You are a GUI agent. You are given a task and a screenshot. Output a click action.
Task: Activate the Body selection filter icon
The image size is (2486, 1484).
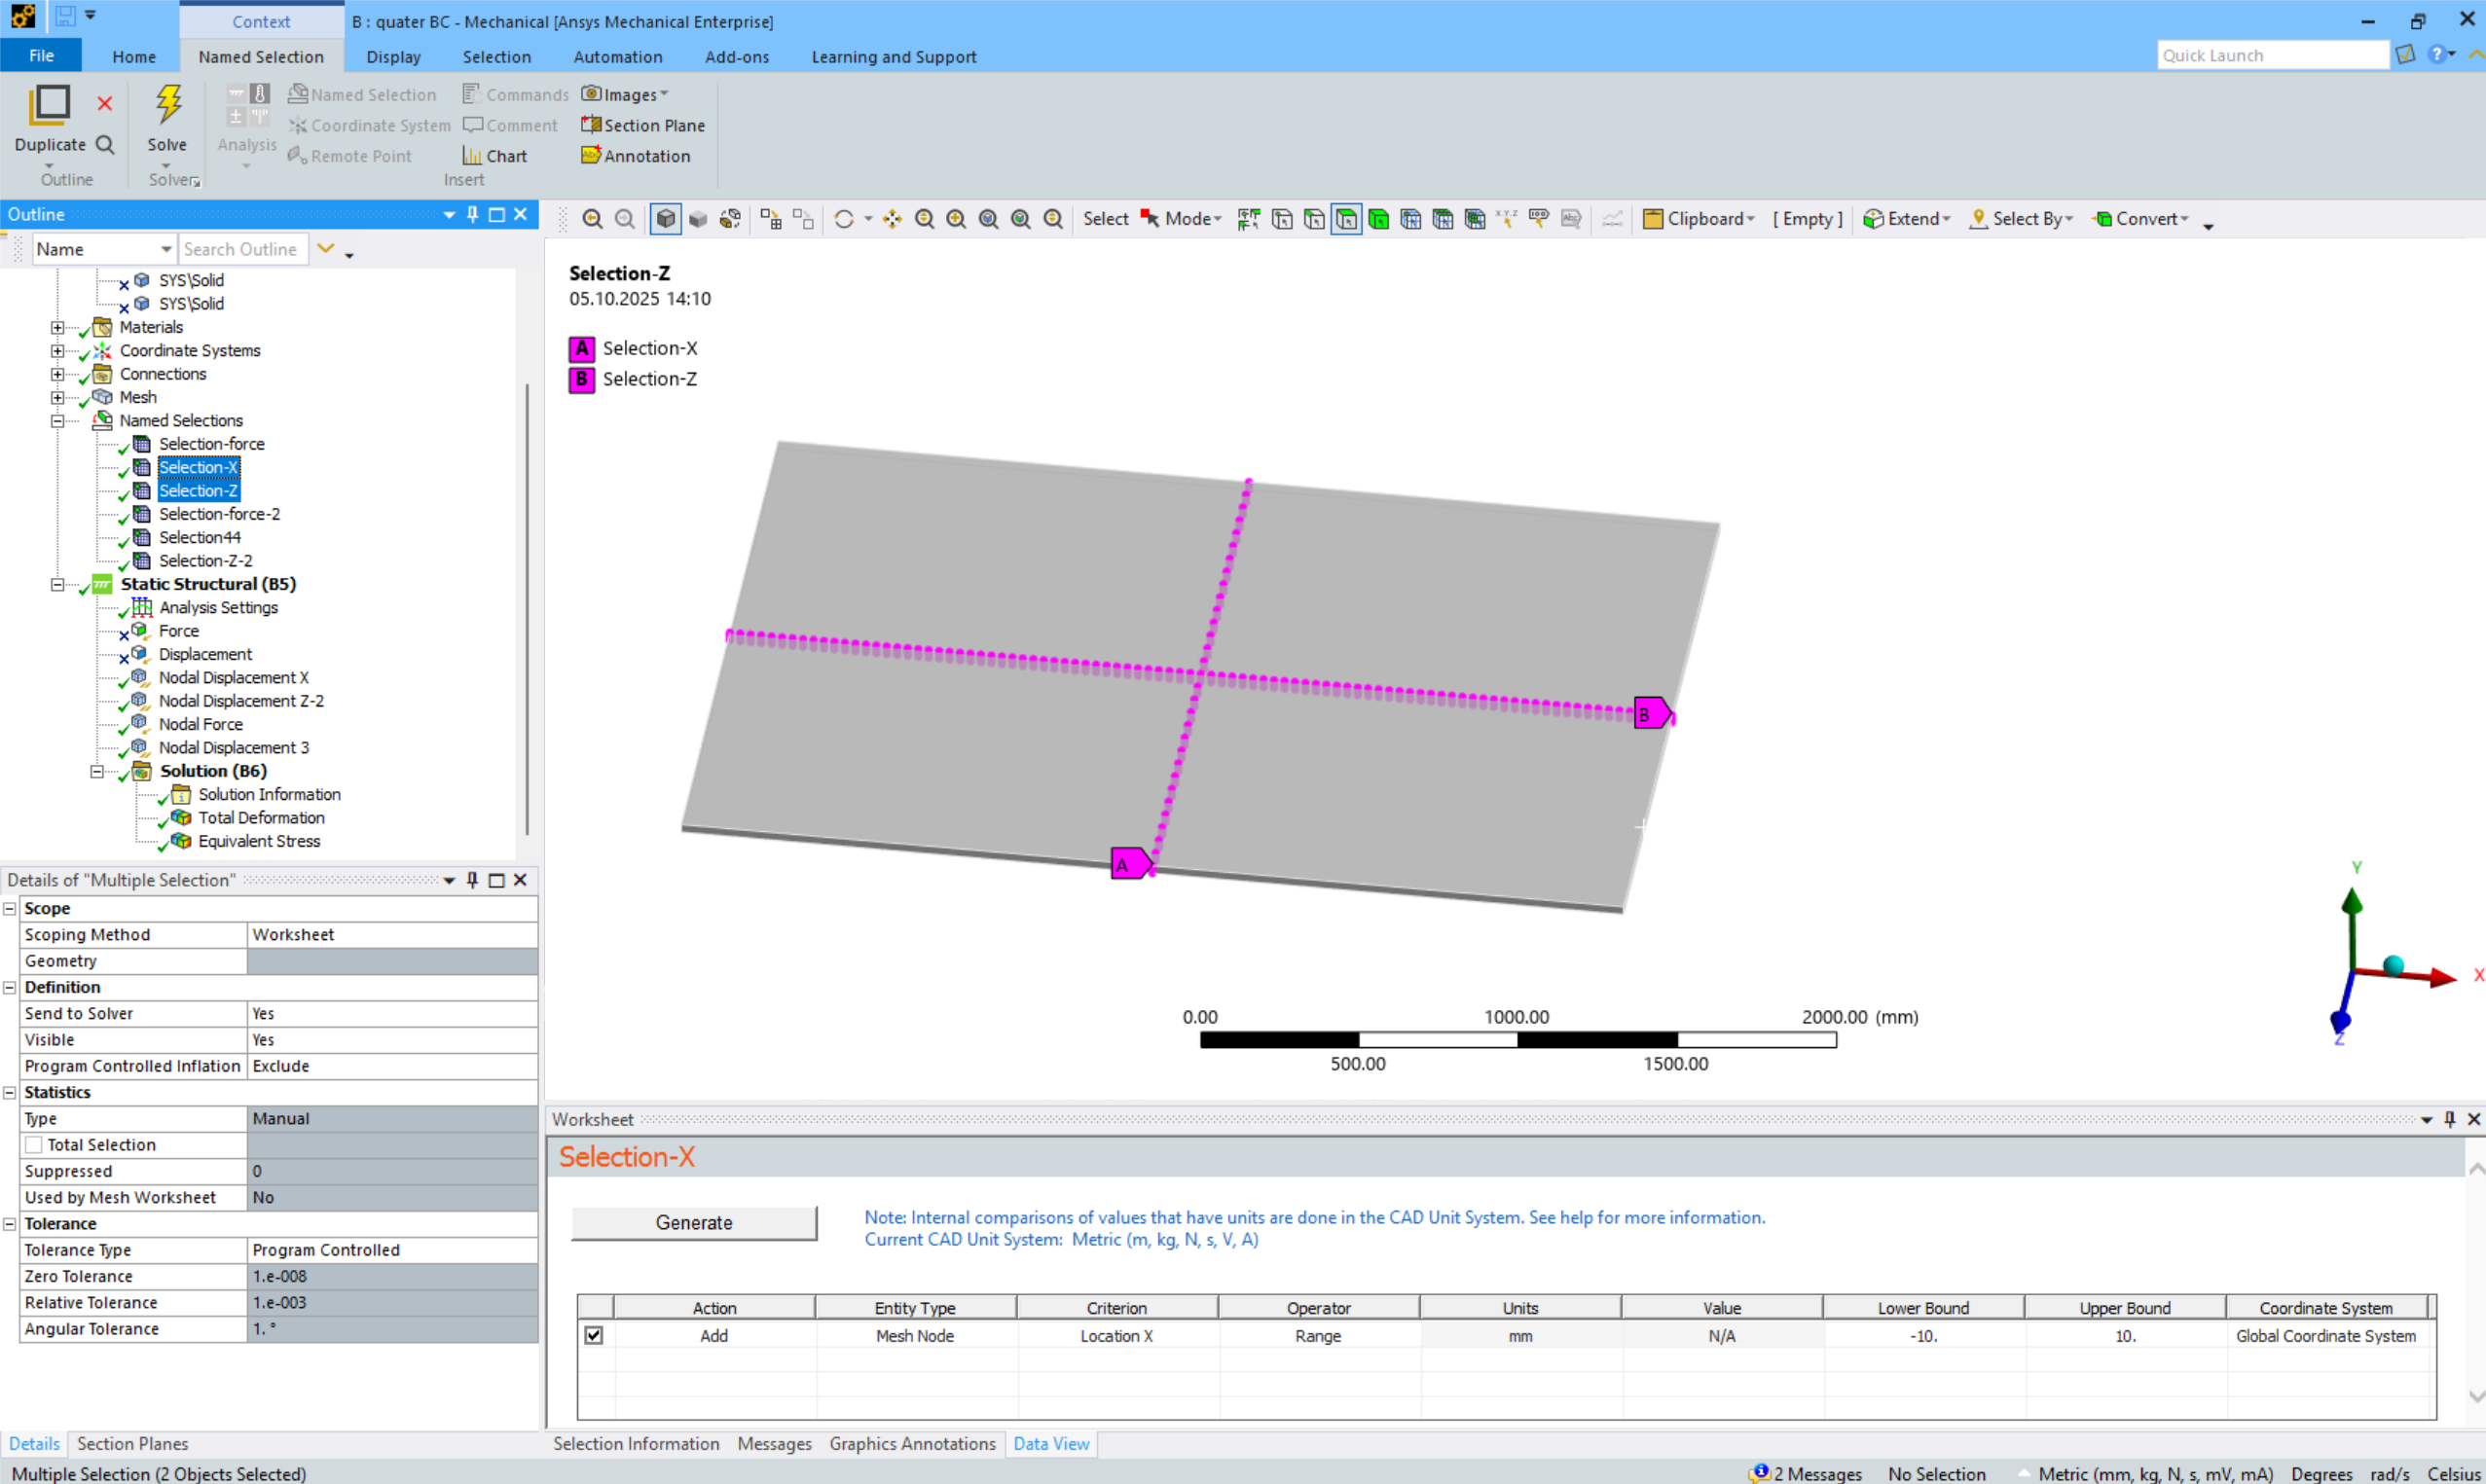(x=1379, y=219)
